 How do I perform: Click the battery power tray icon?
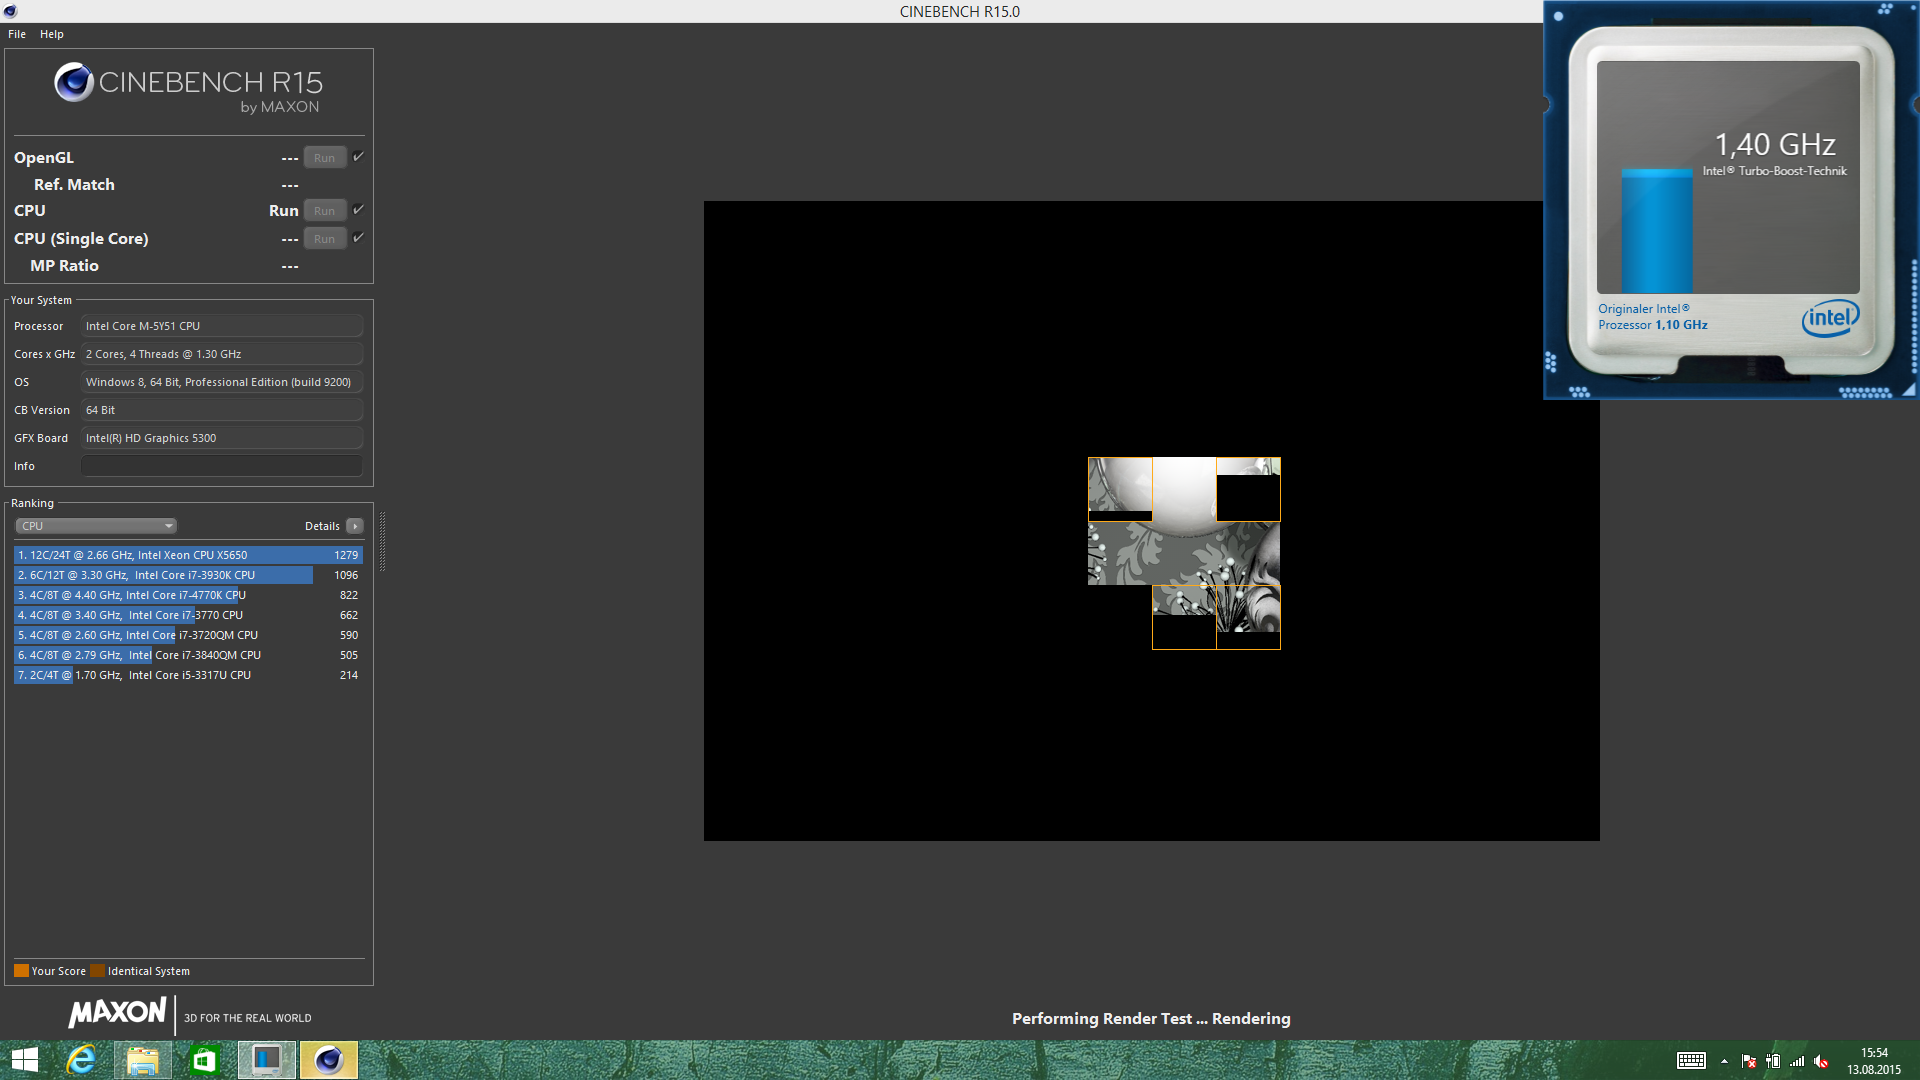pyautogui.click(x=1773, y=1061)
